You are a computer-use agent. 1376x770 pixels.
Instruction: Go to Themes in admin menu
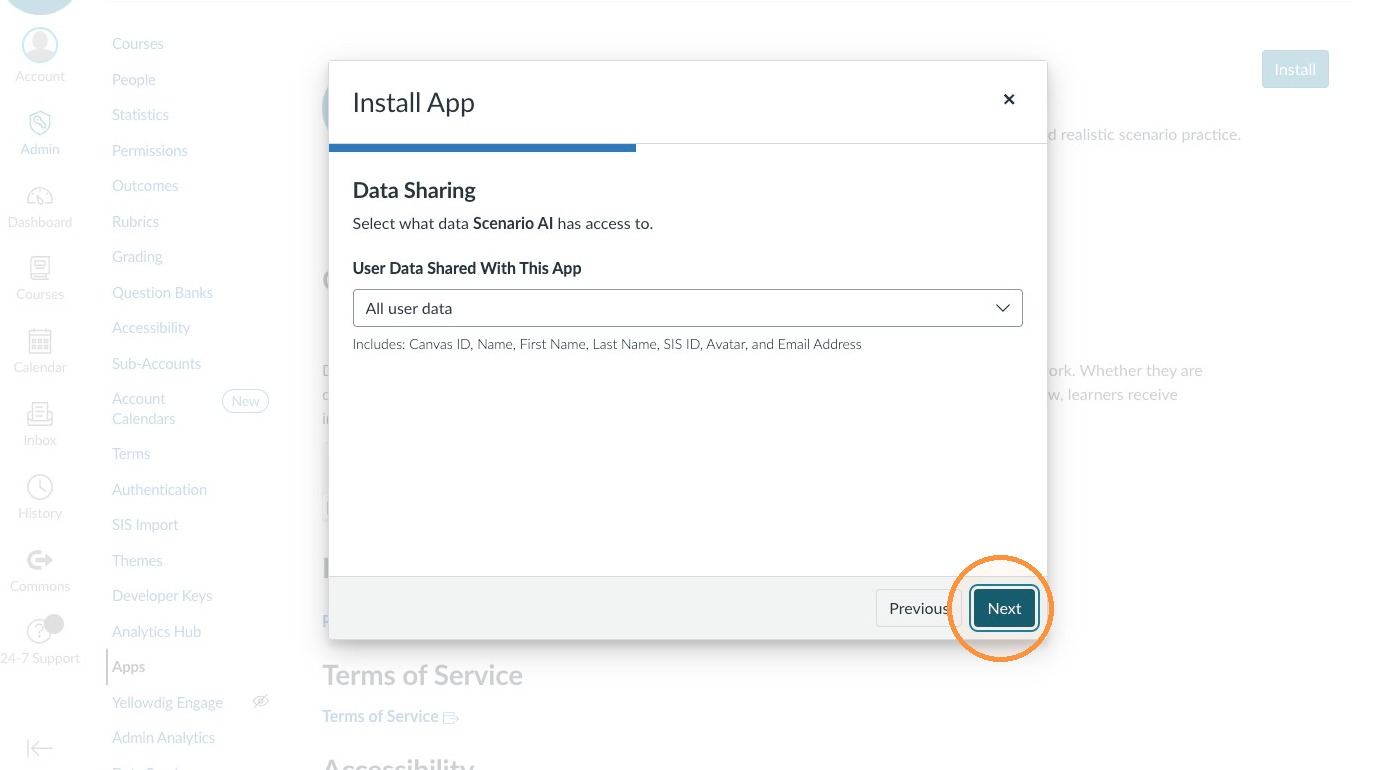point(137,561)
